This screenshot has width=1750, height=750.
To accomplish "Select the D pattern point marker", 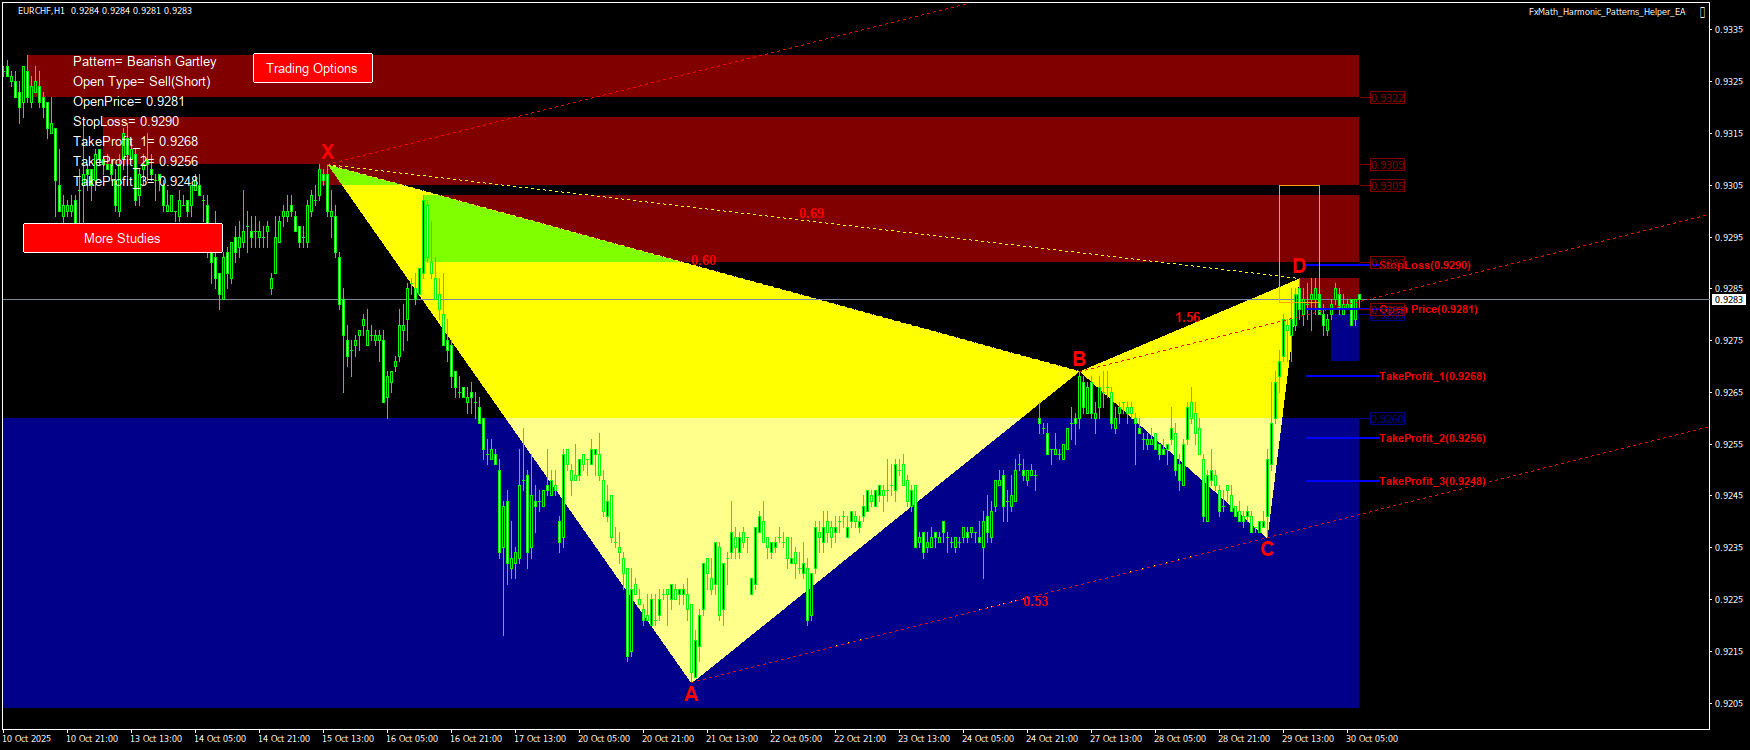I will (x=1299, y=266).
